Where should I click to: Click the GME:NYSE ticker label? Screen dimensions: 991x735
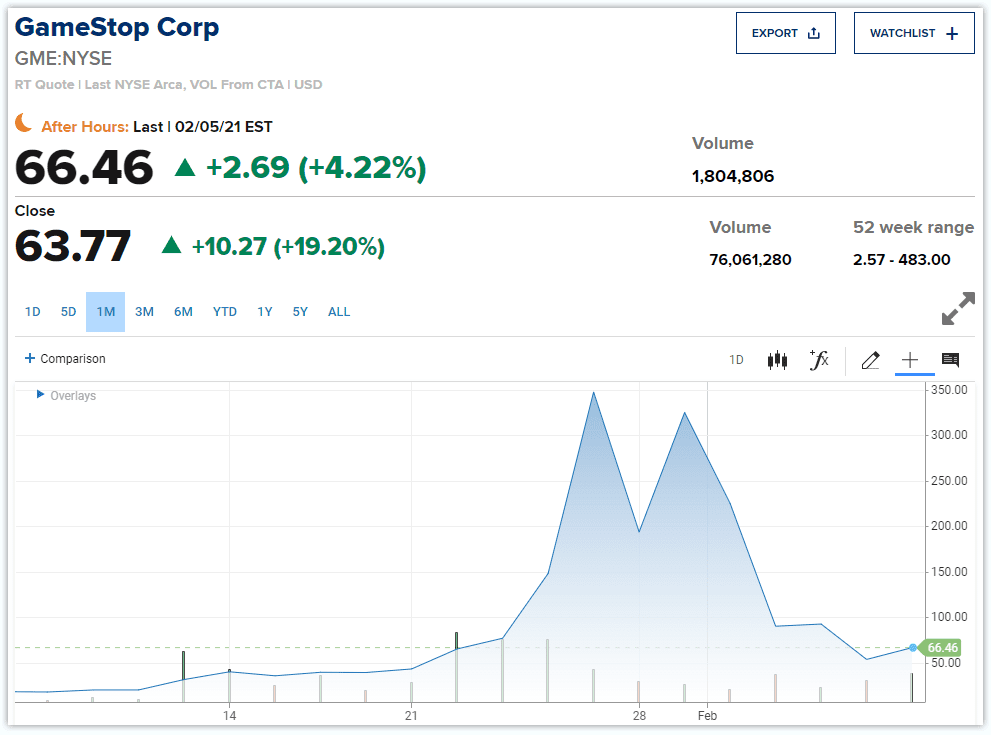63,59
